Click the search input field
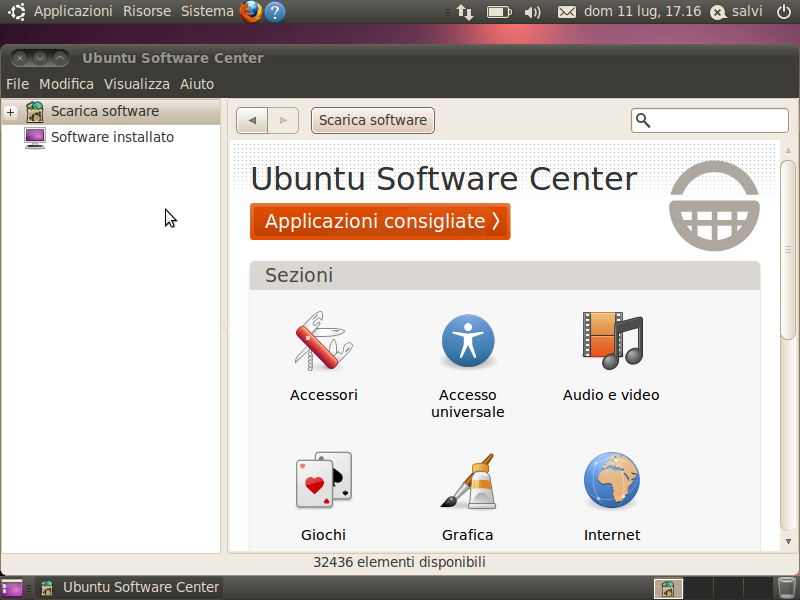800x600 pixels. tap(710, 120)
